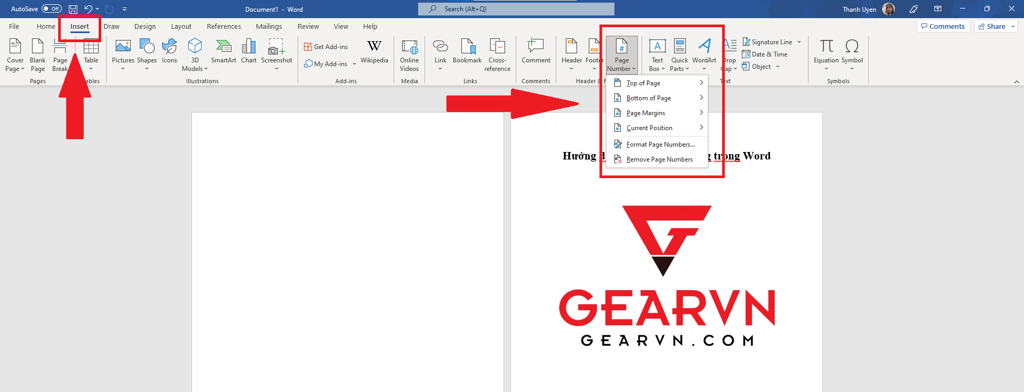Switch to the References tab

click(x=223, y=26)
